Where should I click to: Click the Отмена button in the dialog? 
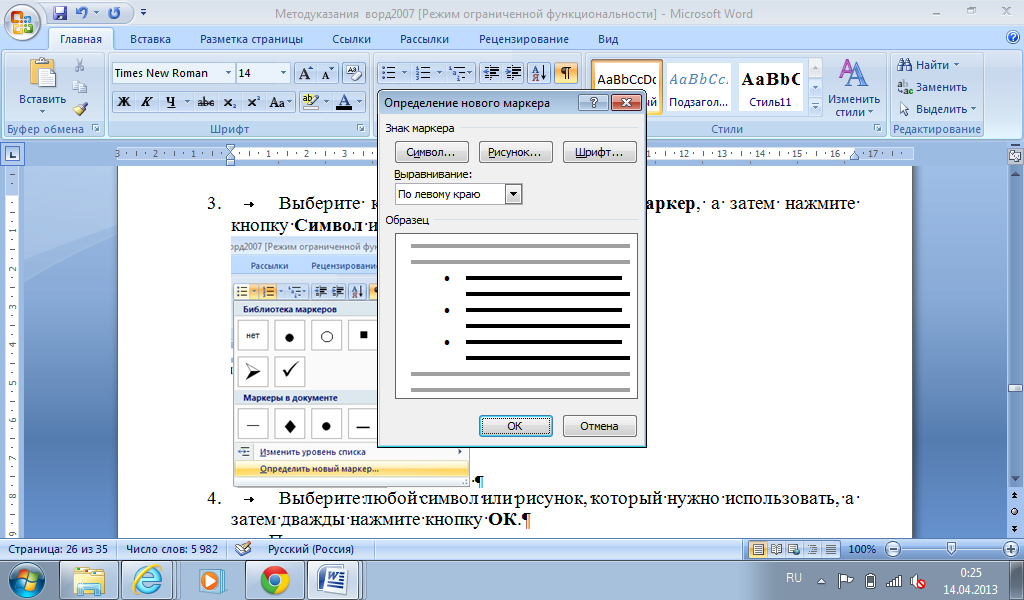[x=599, y=426]
